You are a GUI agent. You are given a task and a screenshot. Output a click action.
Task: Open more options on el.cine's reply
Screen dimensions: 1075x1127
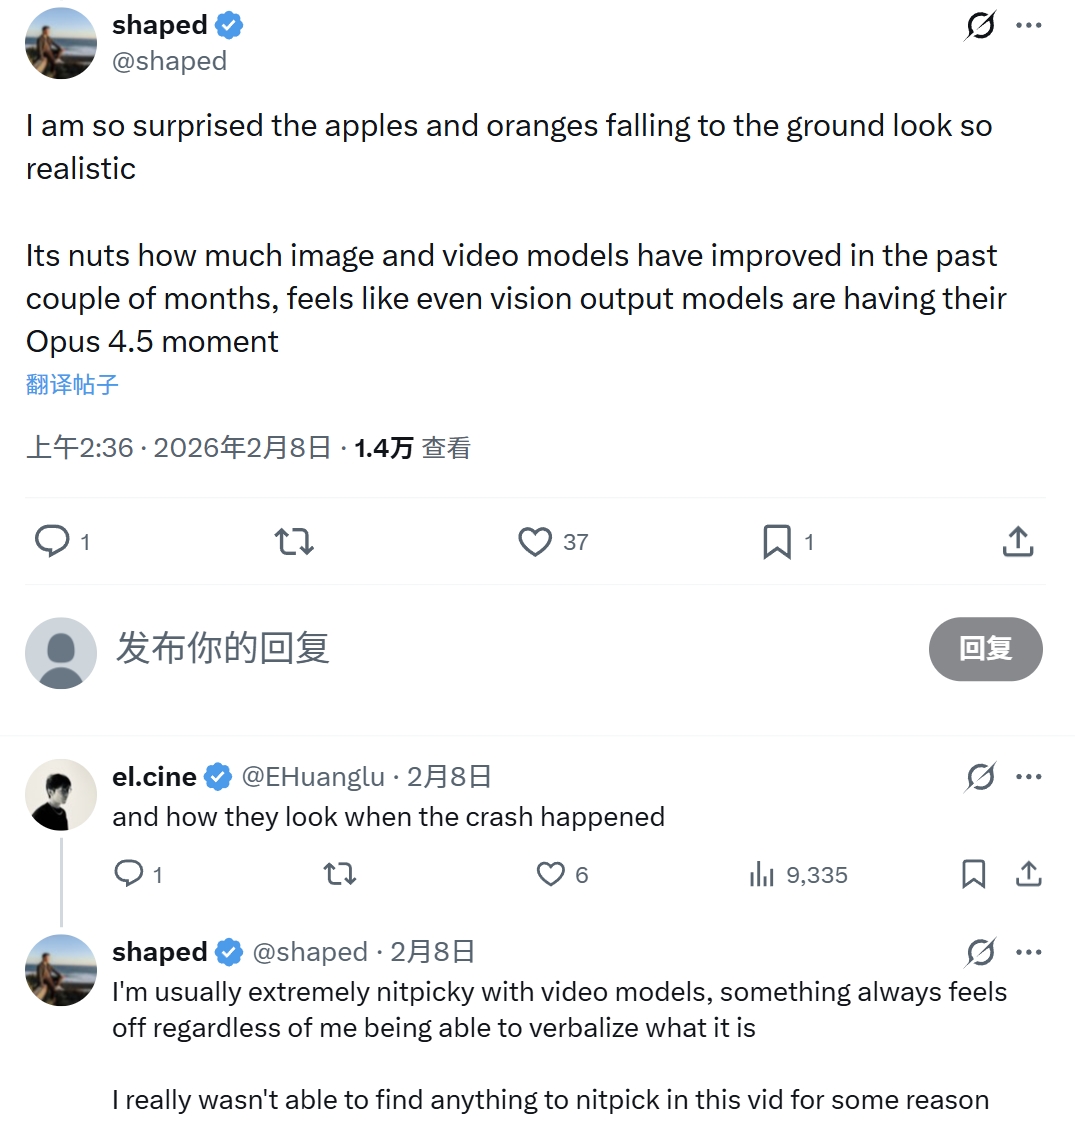(x=1028, y=777)
